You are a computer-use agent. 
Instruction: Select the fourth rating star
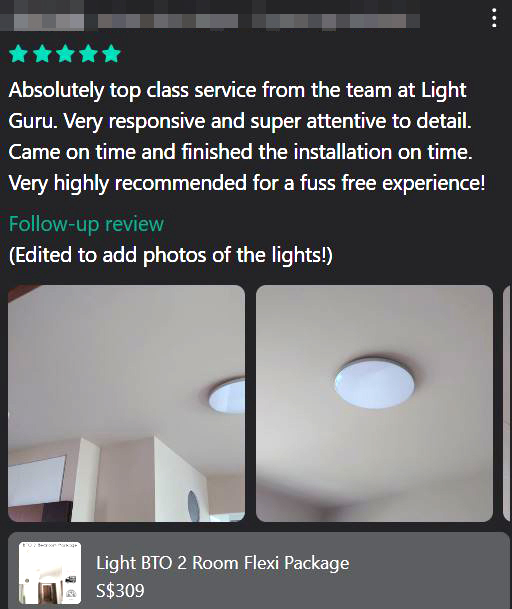click(89, 53)
